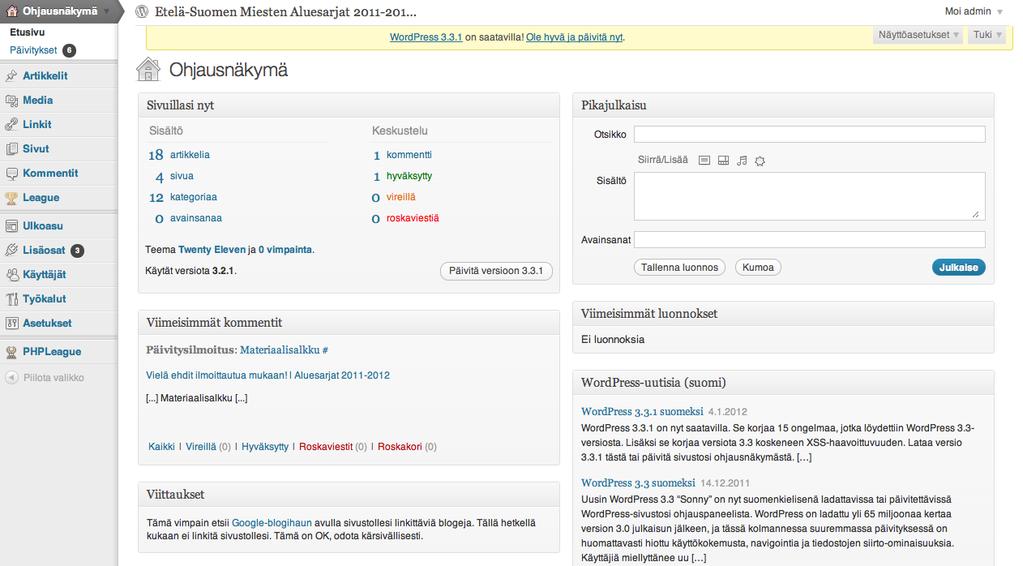The image size is (1023, 566).
Task: Open 'WordPress 3.3 suomeksi' news link
Action: point(638,483)
